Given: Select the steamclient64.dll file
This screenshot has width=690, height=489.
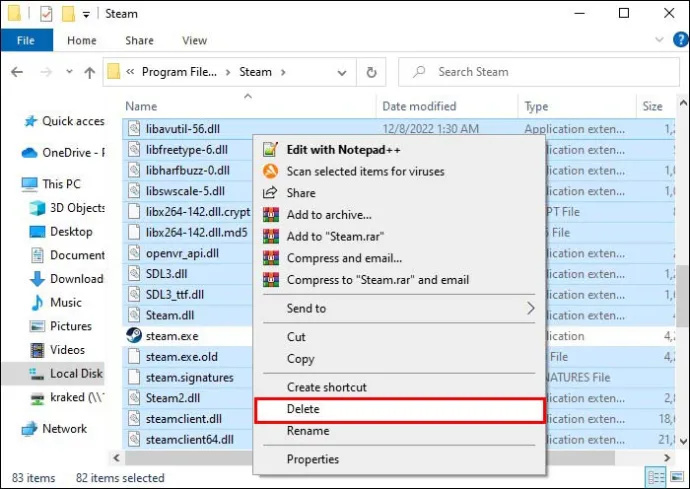Looking at the screenshot, I should pos(190,440).
